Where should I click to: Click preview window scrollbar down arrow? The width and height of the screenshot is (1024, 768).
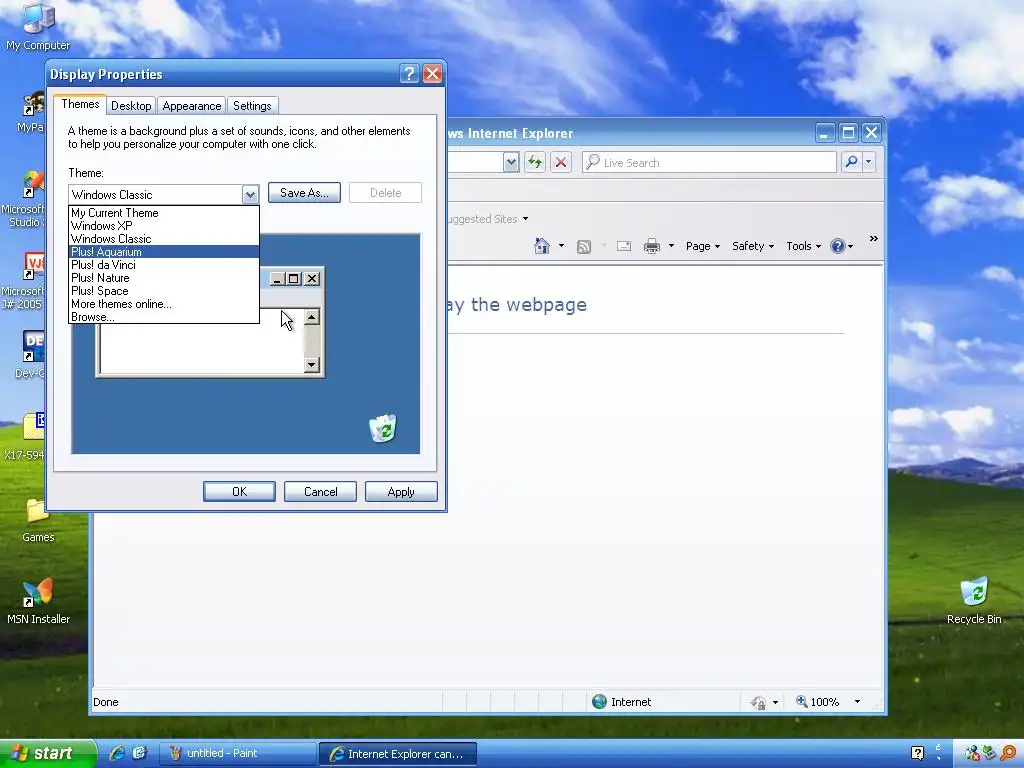pyautogui.click(x=312, y=364)
